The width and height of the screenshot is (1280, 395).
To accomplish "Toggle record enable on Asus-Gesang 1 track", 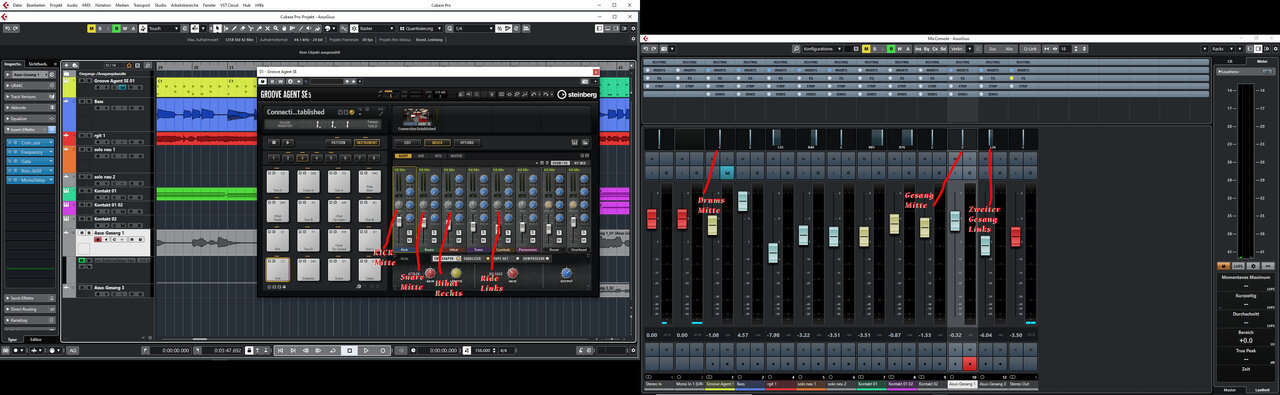I will coord(98,239).
